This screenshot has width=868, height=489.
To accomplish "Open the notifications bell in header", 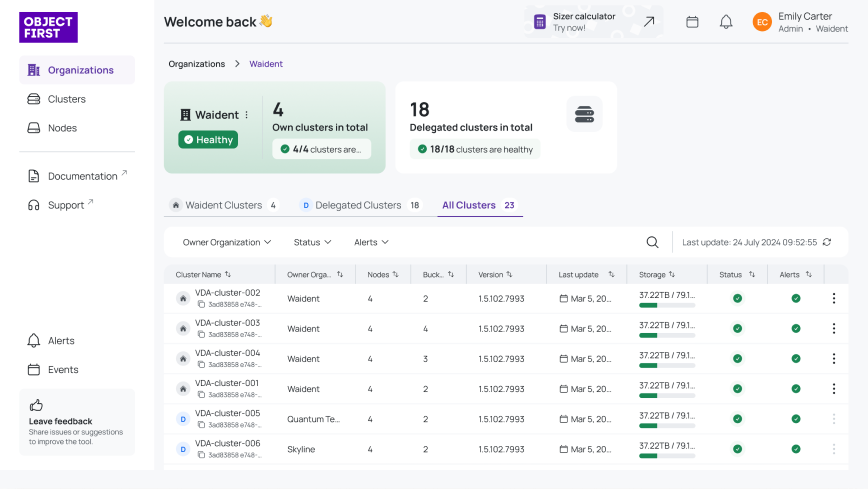I will 726,22.
